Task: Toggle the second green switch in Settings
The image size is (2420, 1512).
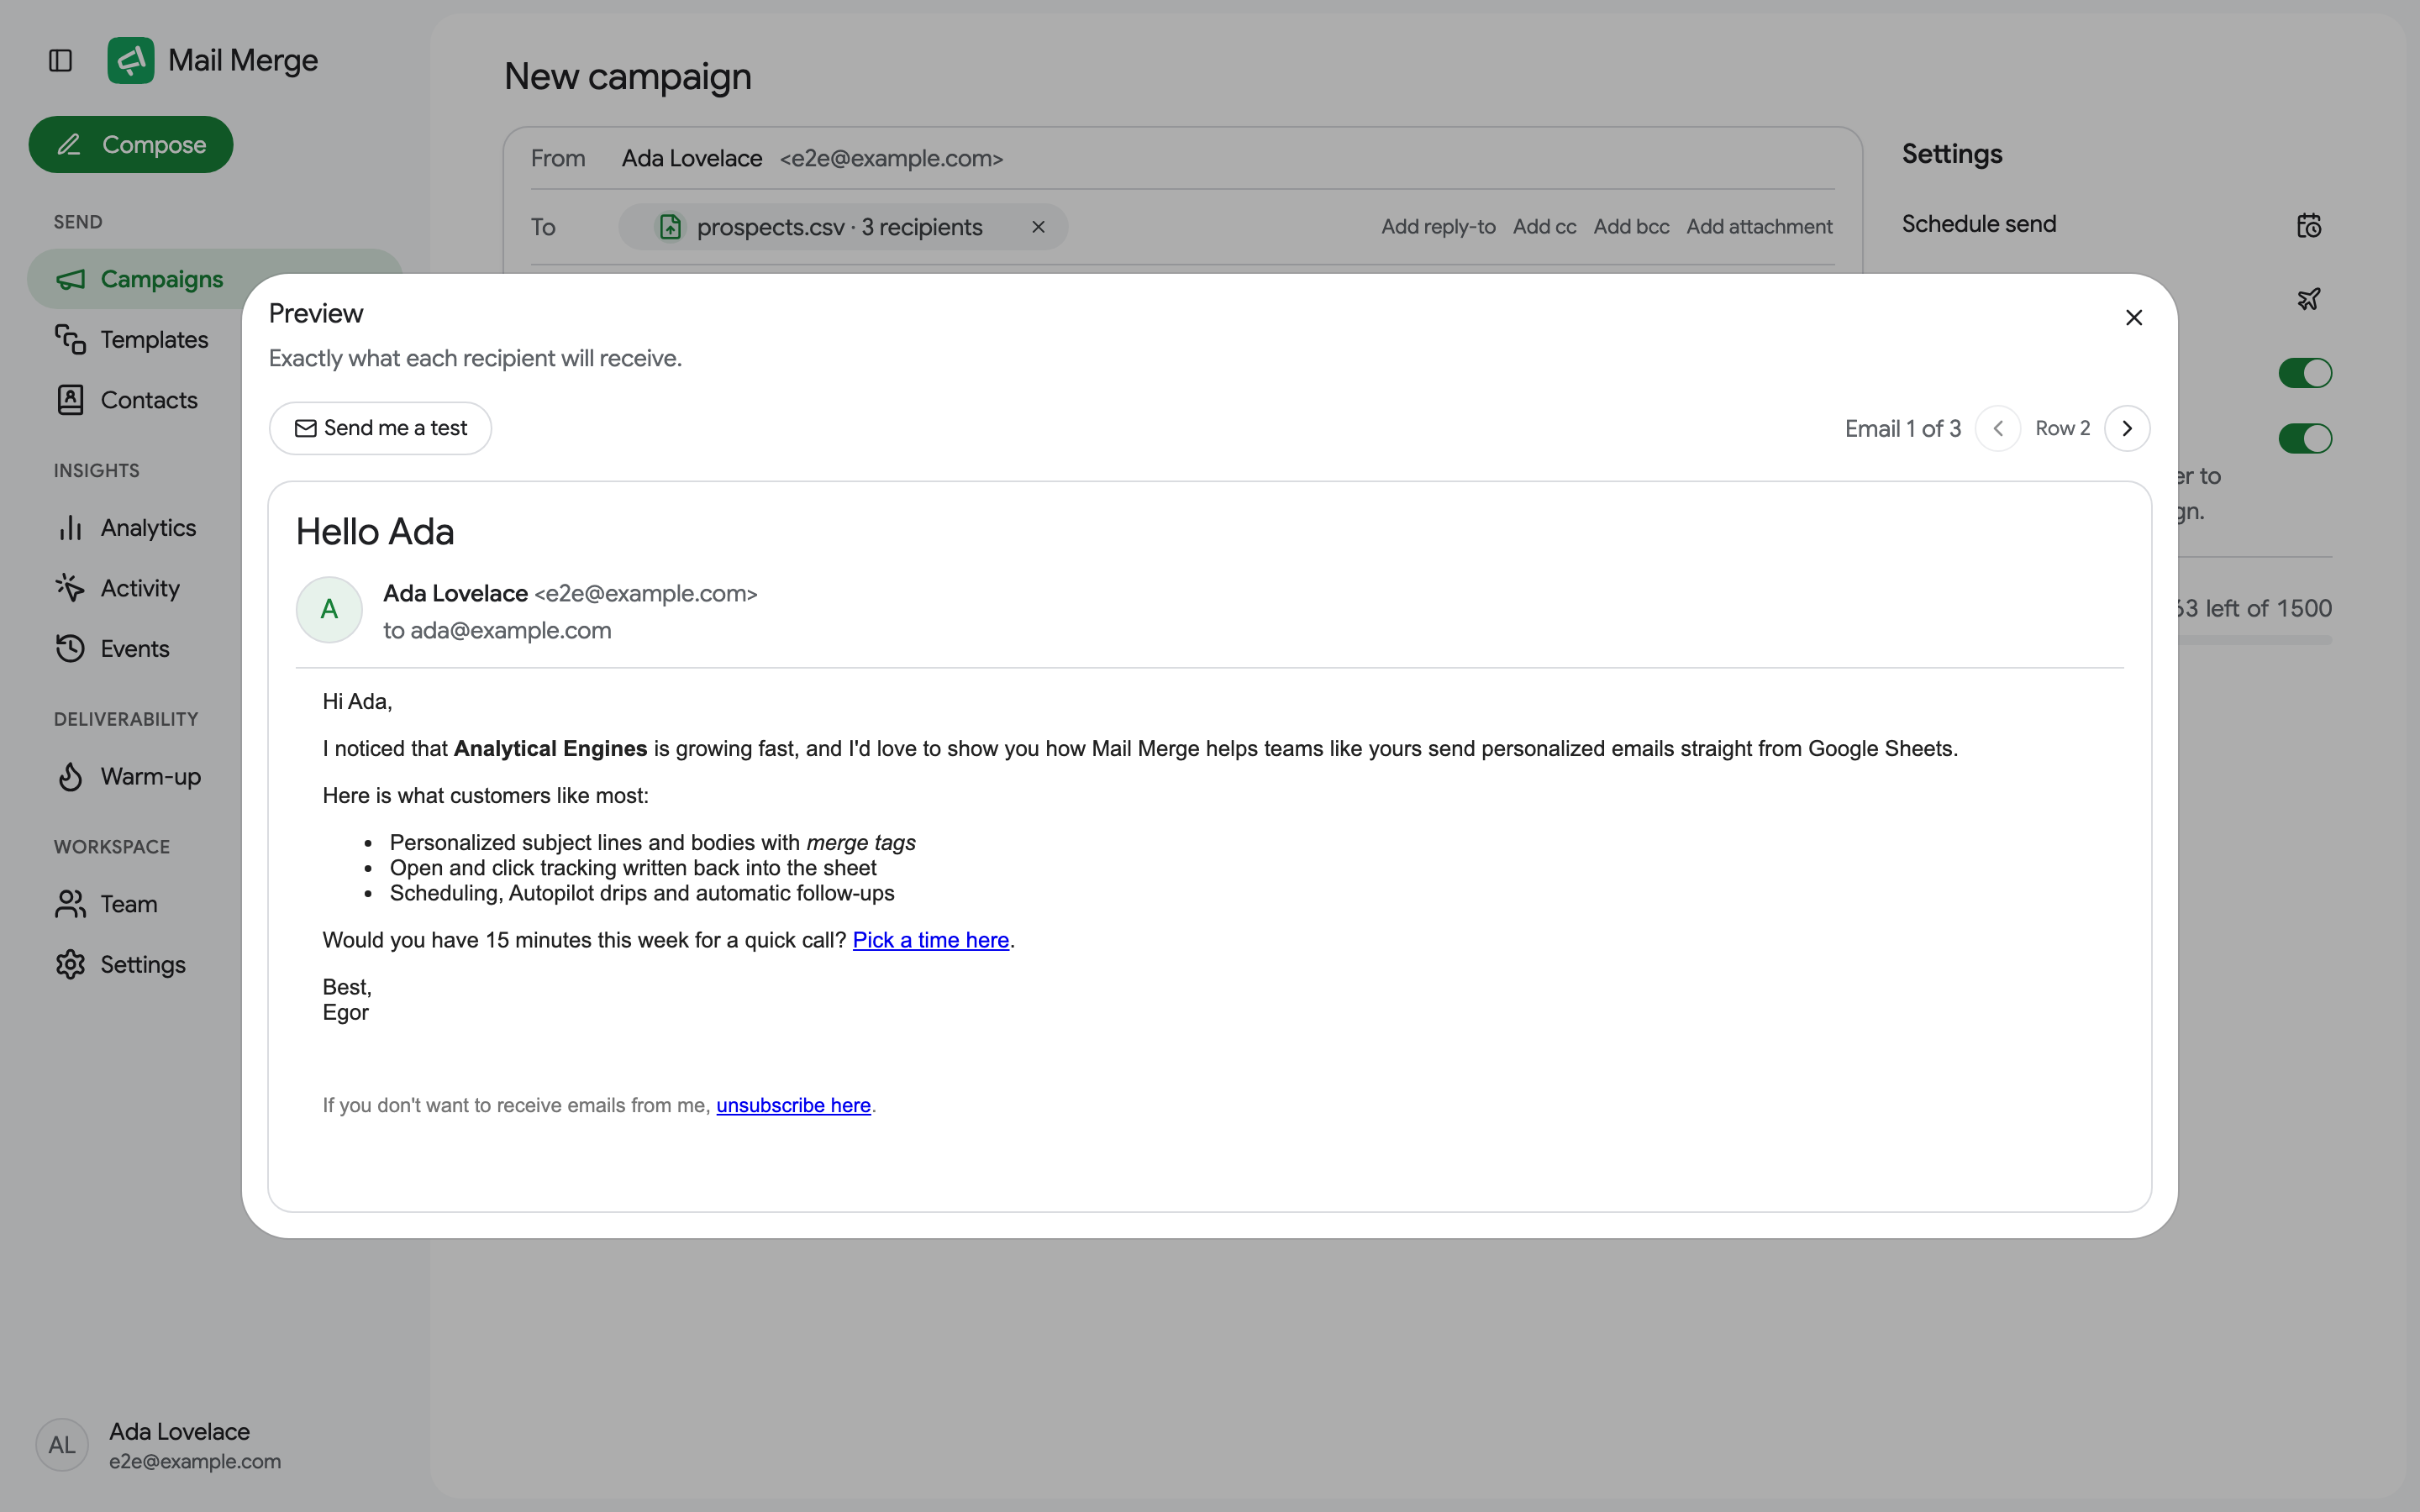Action: click(2305, 438)
